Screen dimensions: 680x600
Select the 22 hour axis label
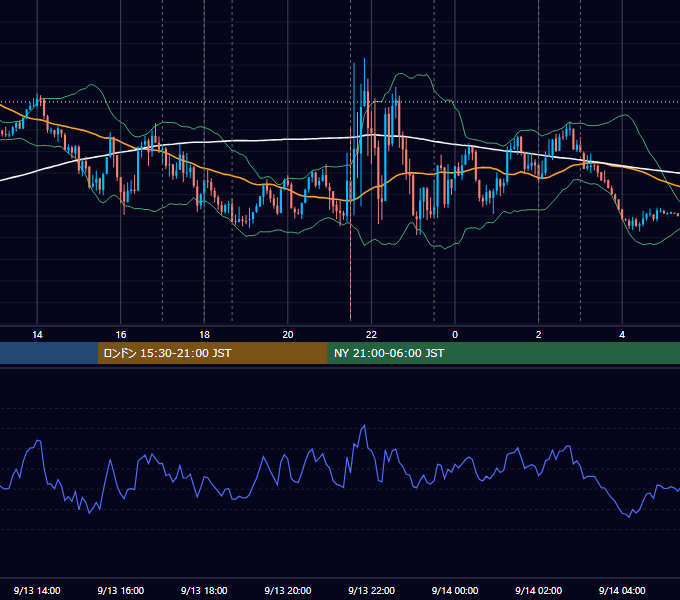click(x=371, y=335)
